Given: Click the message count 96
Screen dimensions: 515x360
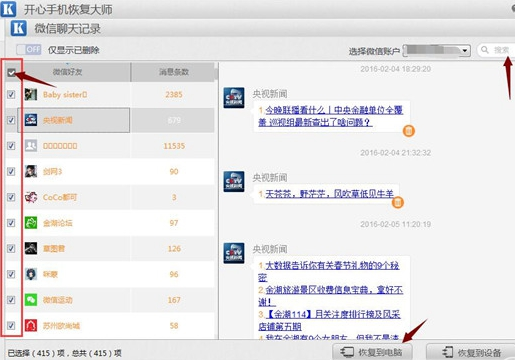Looking at the screenshot, I should (x=174, y=274).
